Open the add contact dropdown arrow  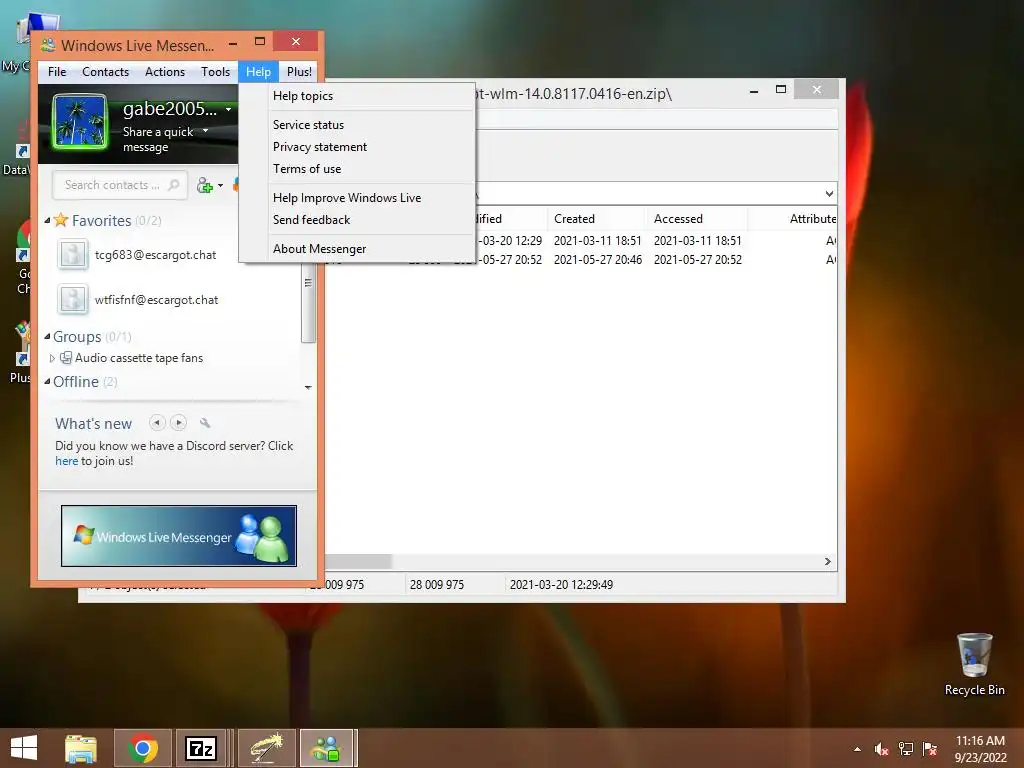pyautogui.click(x=220, y=186)
